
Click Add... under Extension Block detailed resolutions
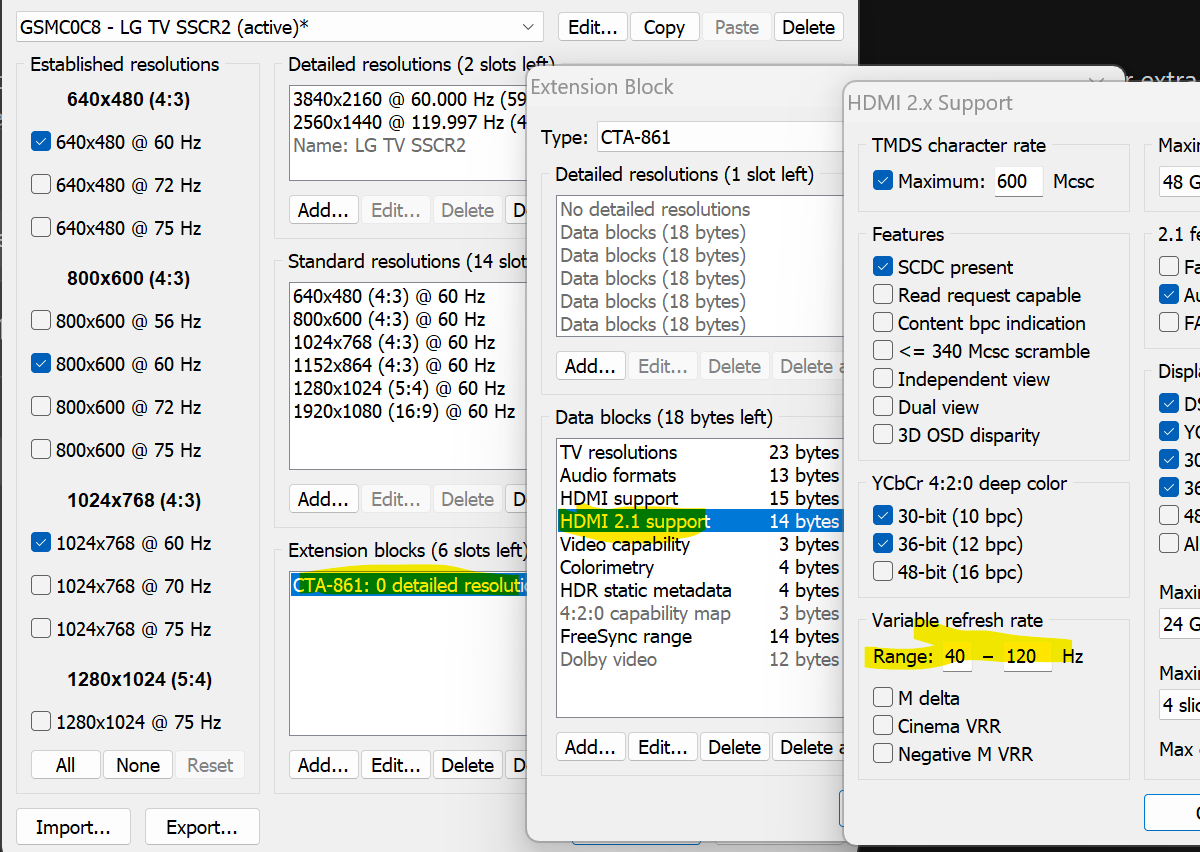click(x=591, y=366)
